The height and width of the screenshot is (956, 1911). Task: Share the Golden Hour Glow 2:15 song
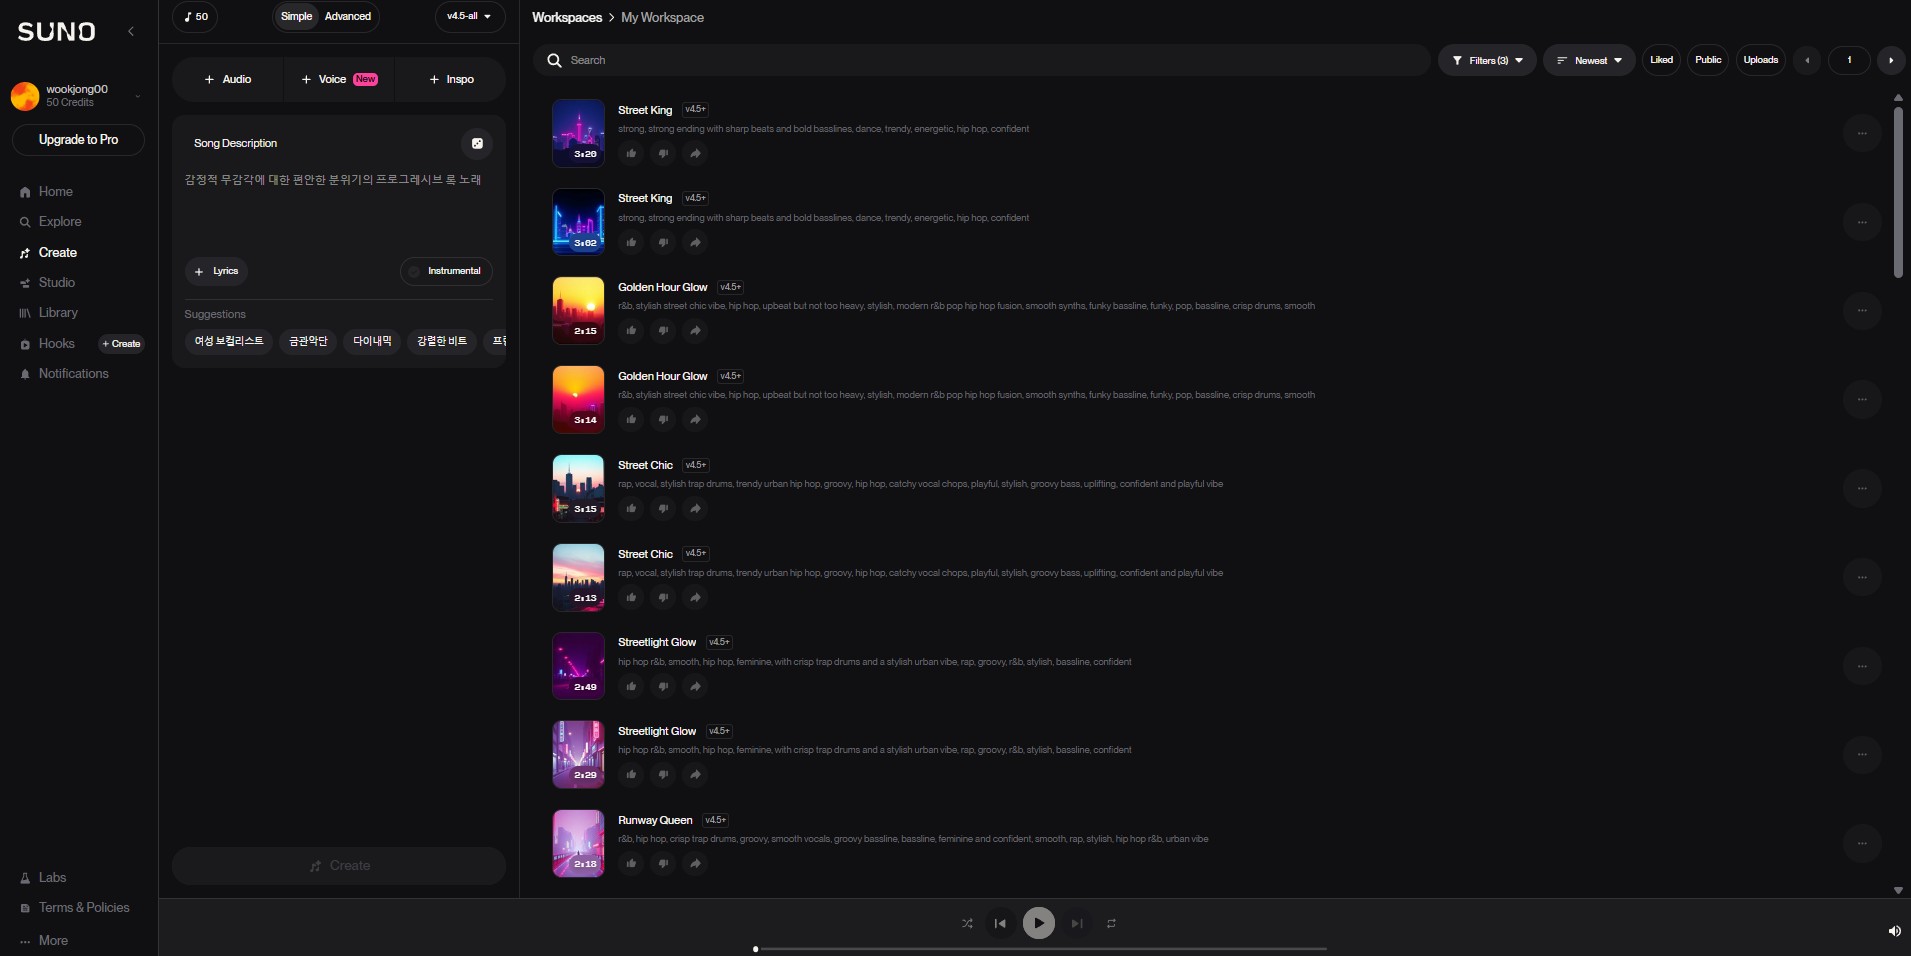(695, 331)
